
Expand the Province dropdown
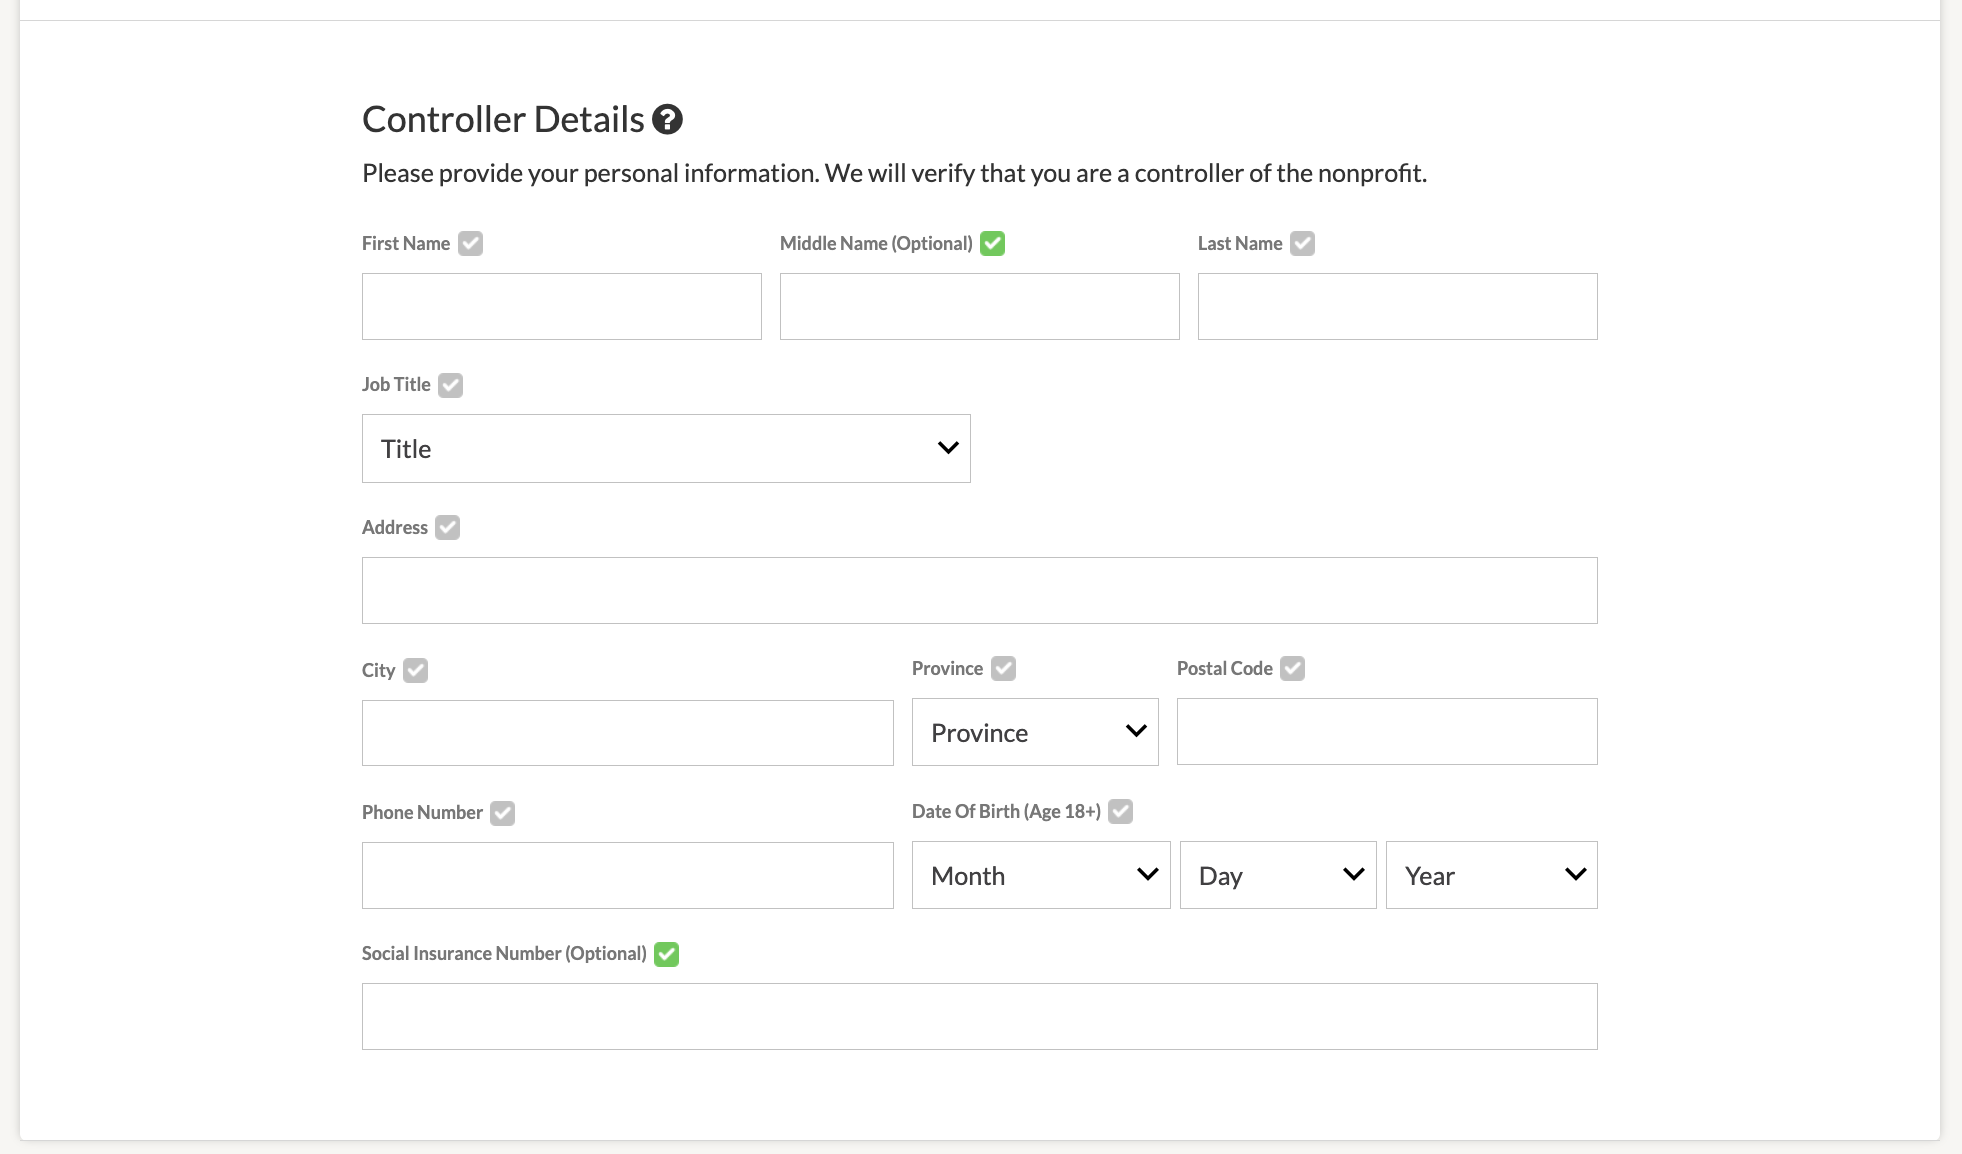click(x=1035, y=732)
